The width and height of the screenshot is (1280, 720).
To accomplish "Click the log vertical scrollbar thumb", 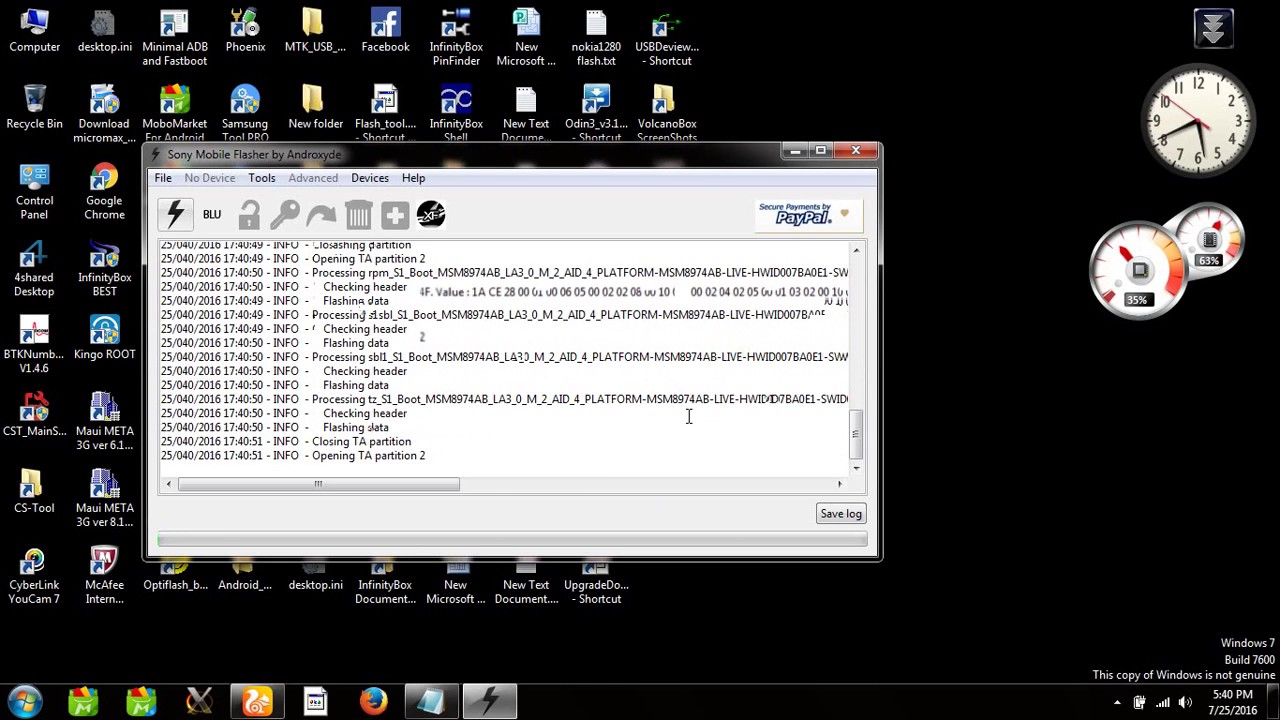I will [856, 434].
